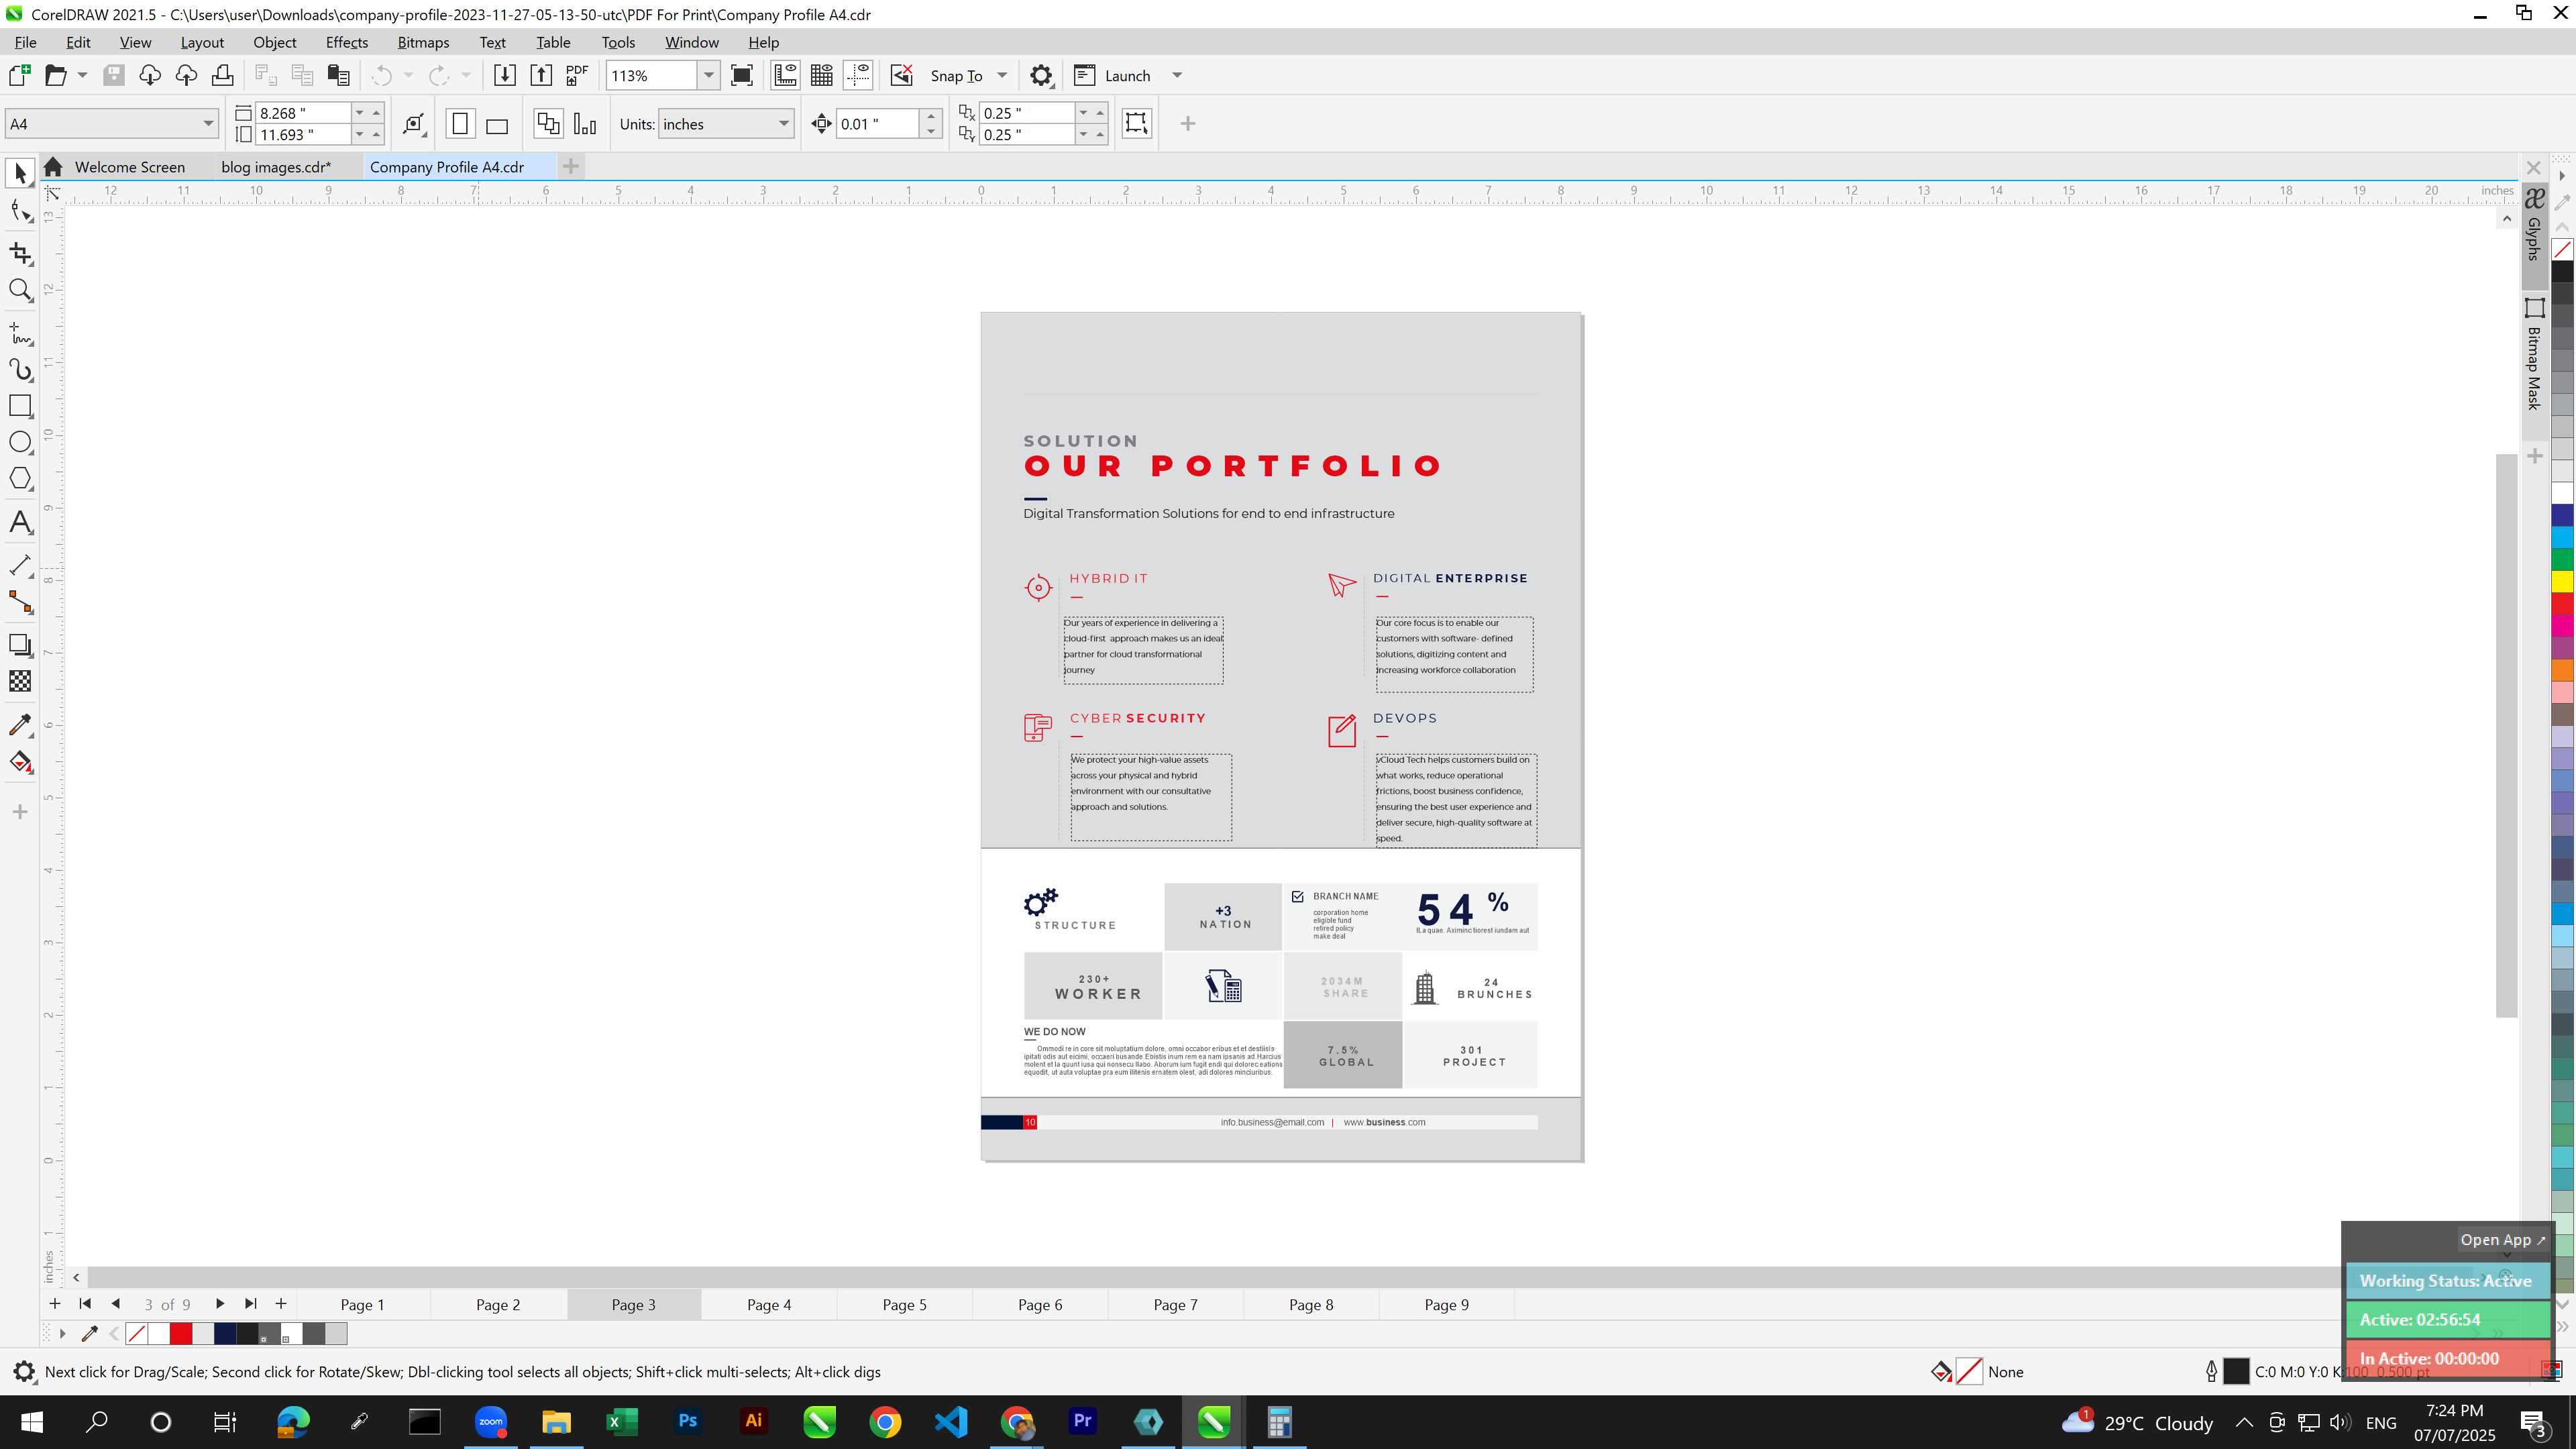Viewport: 2576px width, 1449px height.
Task: Click Open App button
Action: click(x=2502, y=1240)
